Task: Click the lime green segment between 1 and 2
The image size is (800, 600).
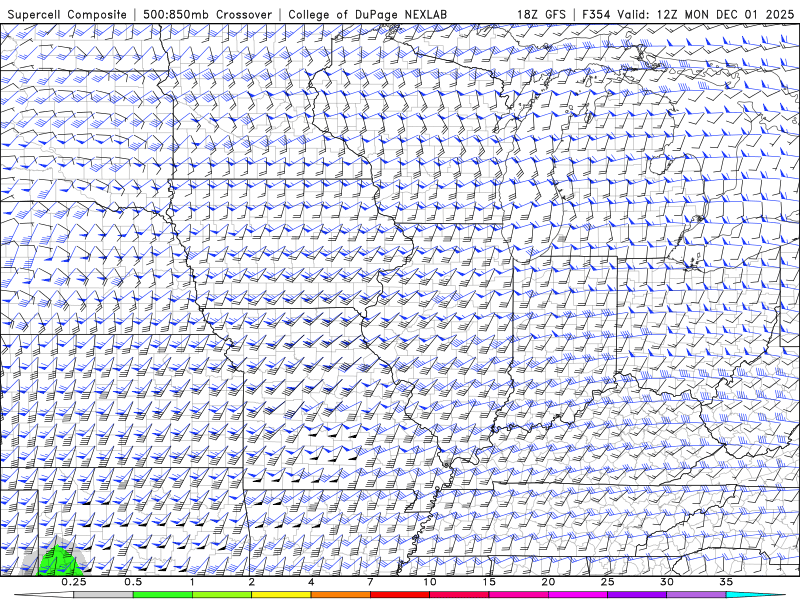Action: pyautogui.click(x=222, y=595)
